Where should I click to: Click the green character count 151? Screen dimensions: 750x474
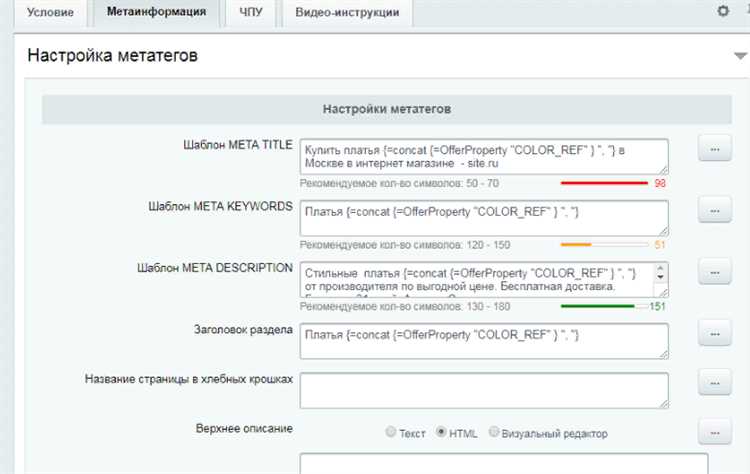coord(657,307)
